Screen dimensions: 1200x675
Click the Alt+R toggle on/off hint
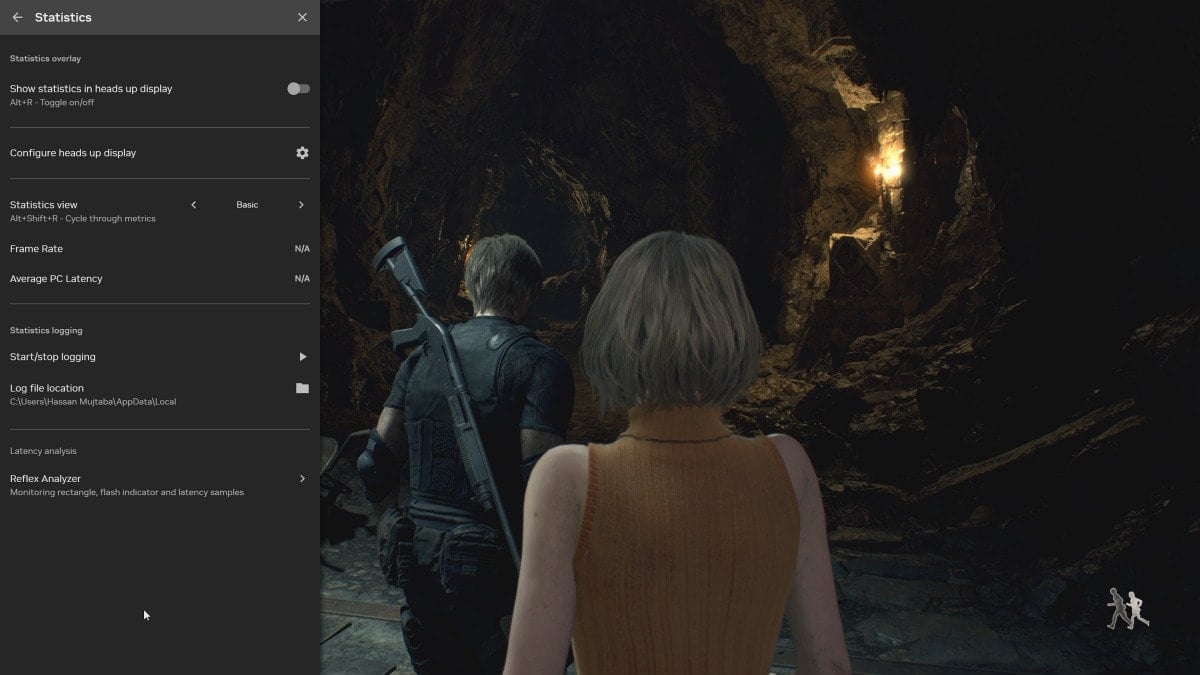coord(52,103)
